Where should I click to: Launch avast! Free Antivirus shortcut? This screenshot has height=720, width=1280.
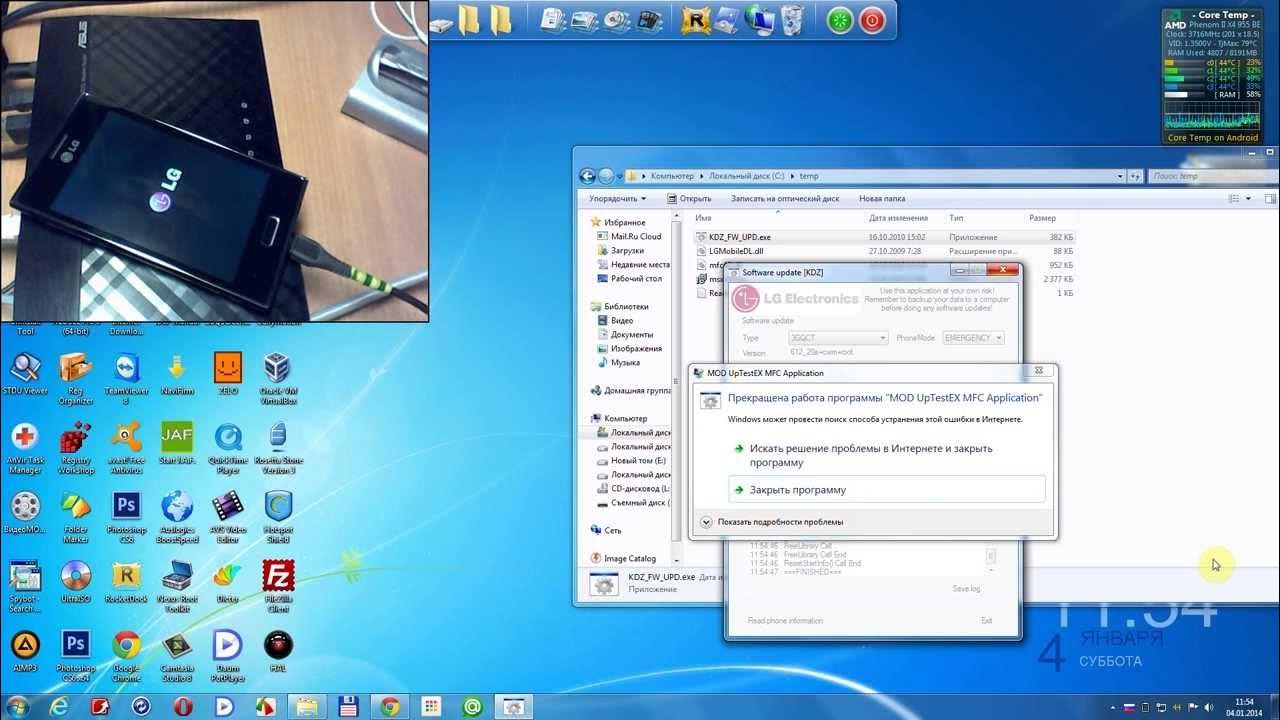[126, 448]
